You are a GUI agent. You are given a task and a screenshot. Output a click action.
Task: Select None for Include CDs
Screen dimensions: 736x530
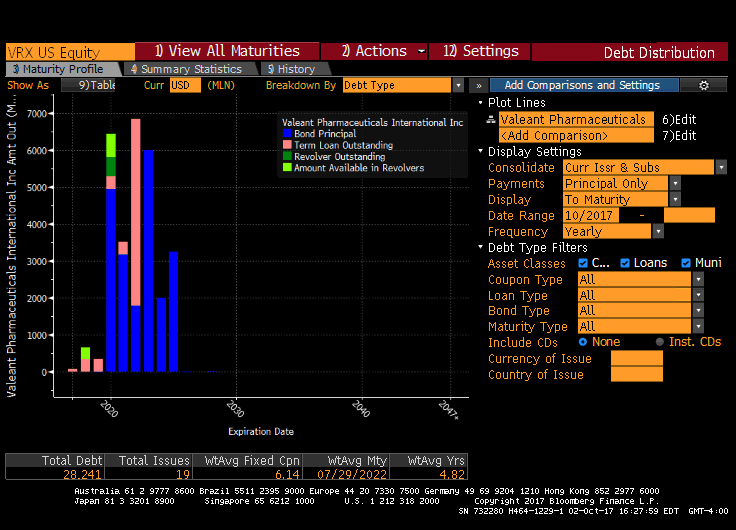tap(583, 342)
